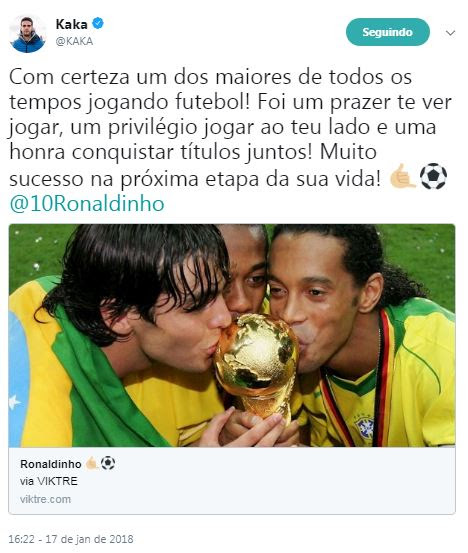Click soccer ball emoji in card title

pyautogui.click(x=108, y=463)
